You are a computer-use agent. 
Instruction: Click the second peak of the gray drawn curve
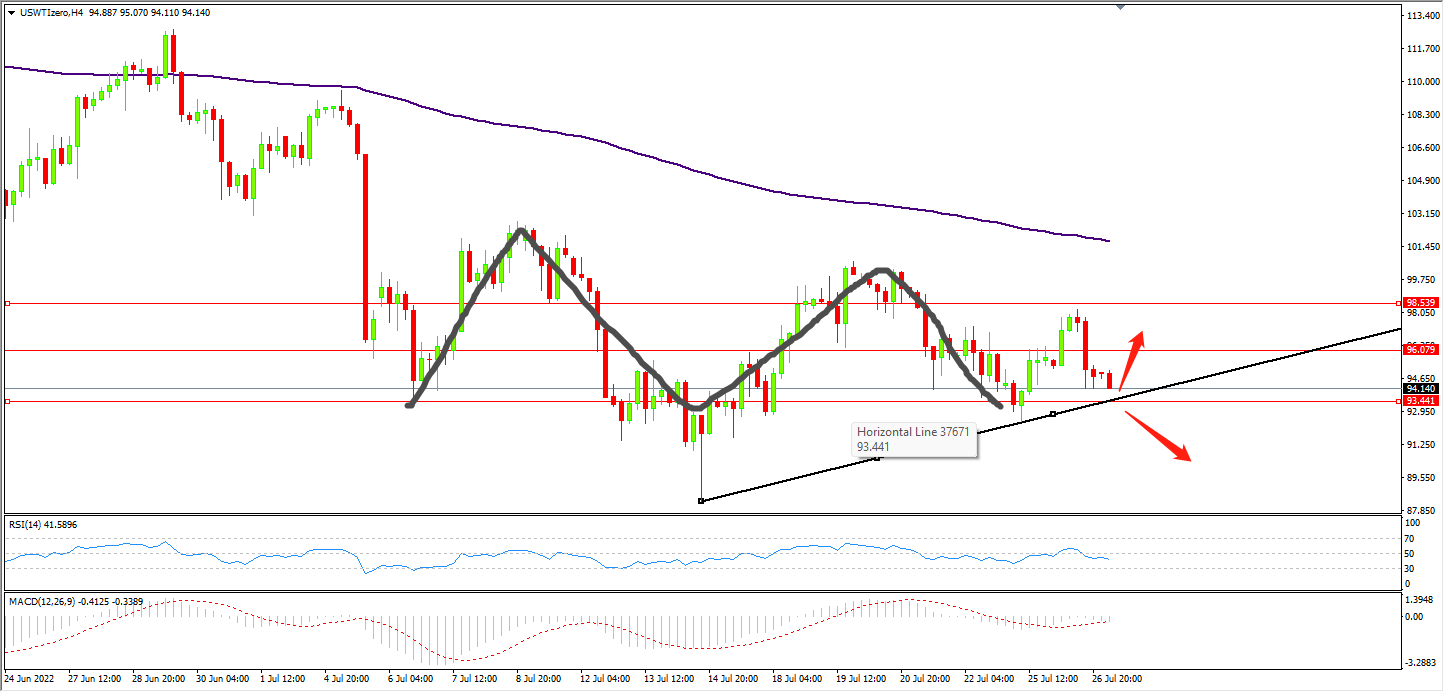coord(880,270)
